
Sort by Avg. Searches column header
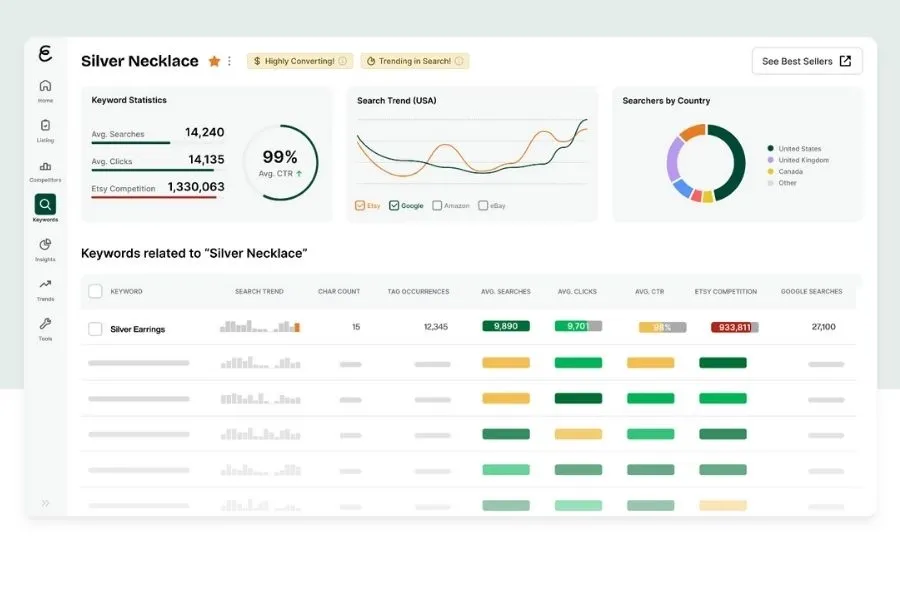(x=506, y=292)
